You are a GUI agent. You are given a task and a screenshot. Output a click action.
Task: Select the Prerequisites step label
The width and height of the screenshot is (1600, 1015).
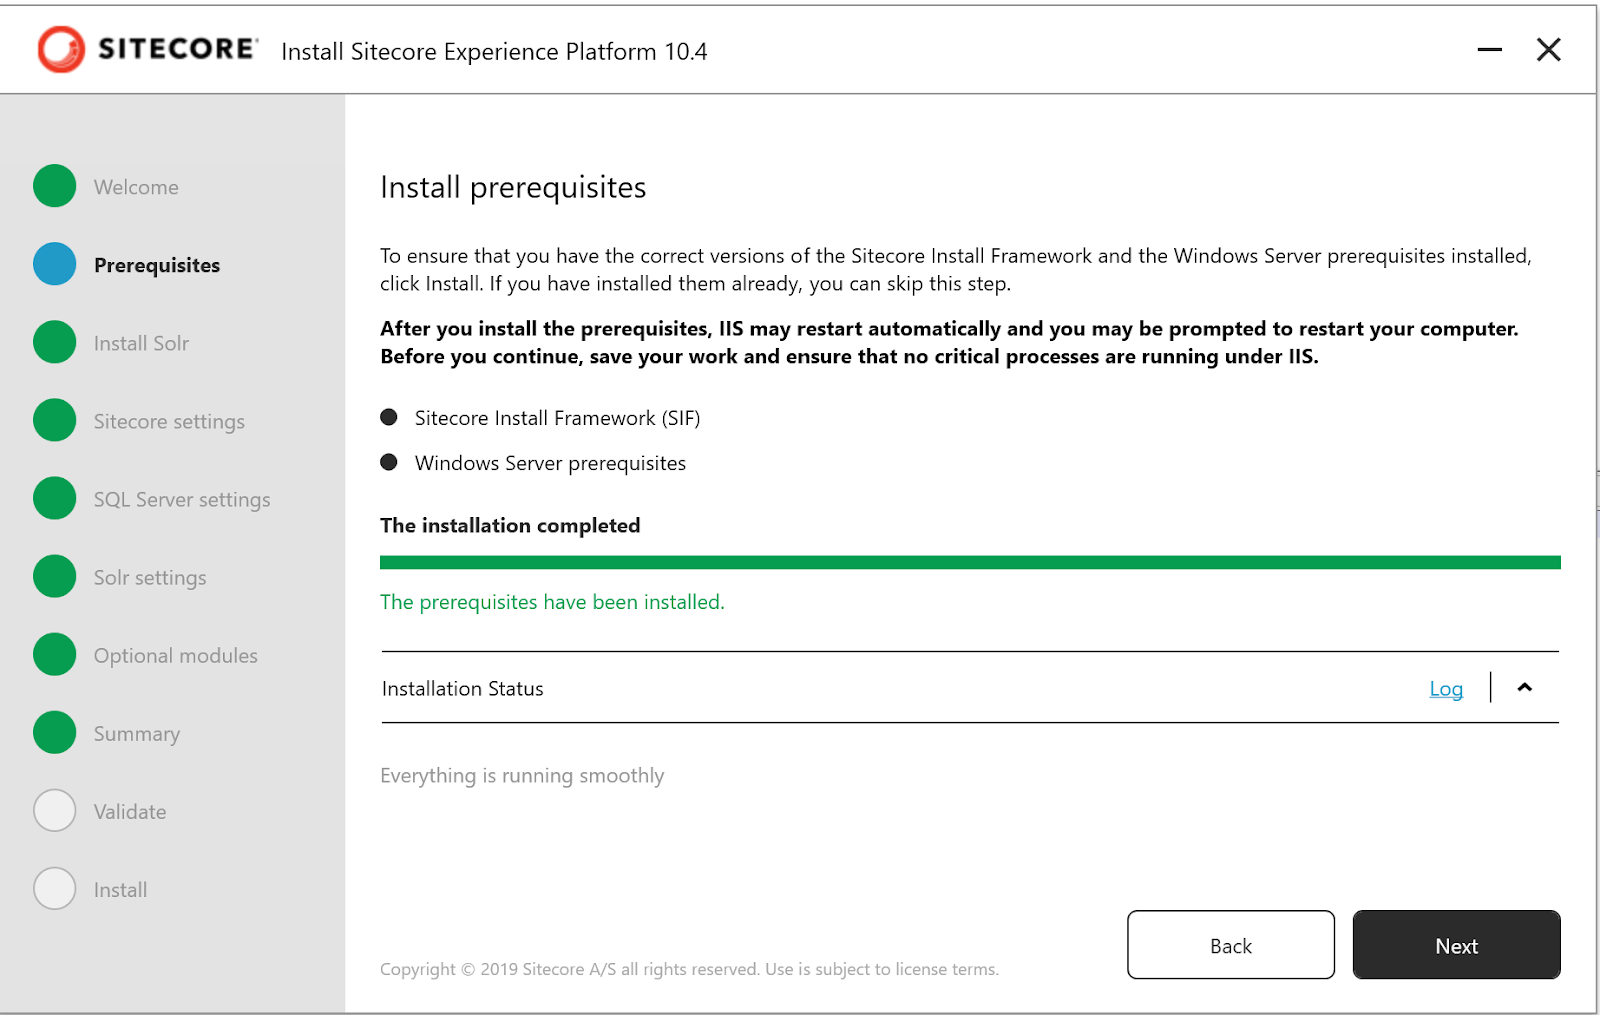tap(157, 265)
